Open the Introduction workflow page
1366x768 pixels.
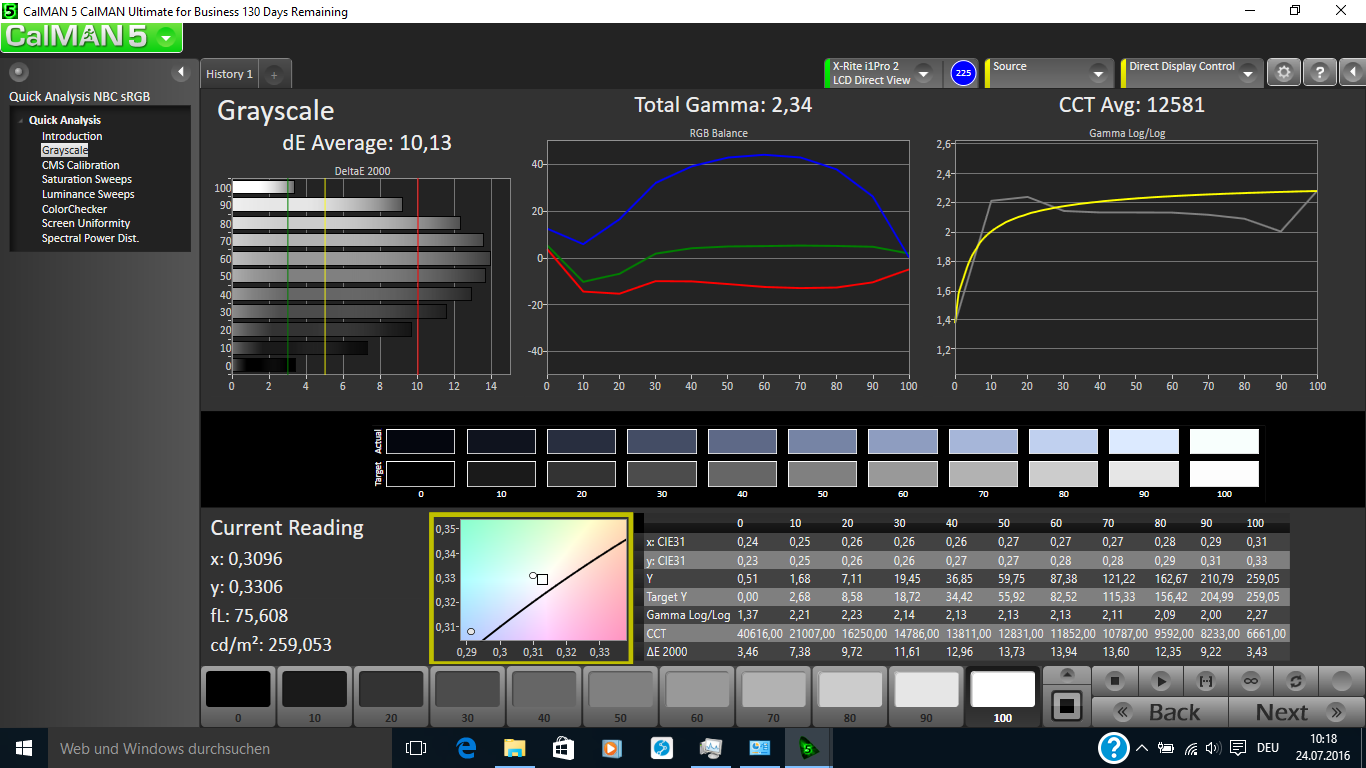(x=72, y=136)
